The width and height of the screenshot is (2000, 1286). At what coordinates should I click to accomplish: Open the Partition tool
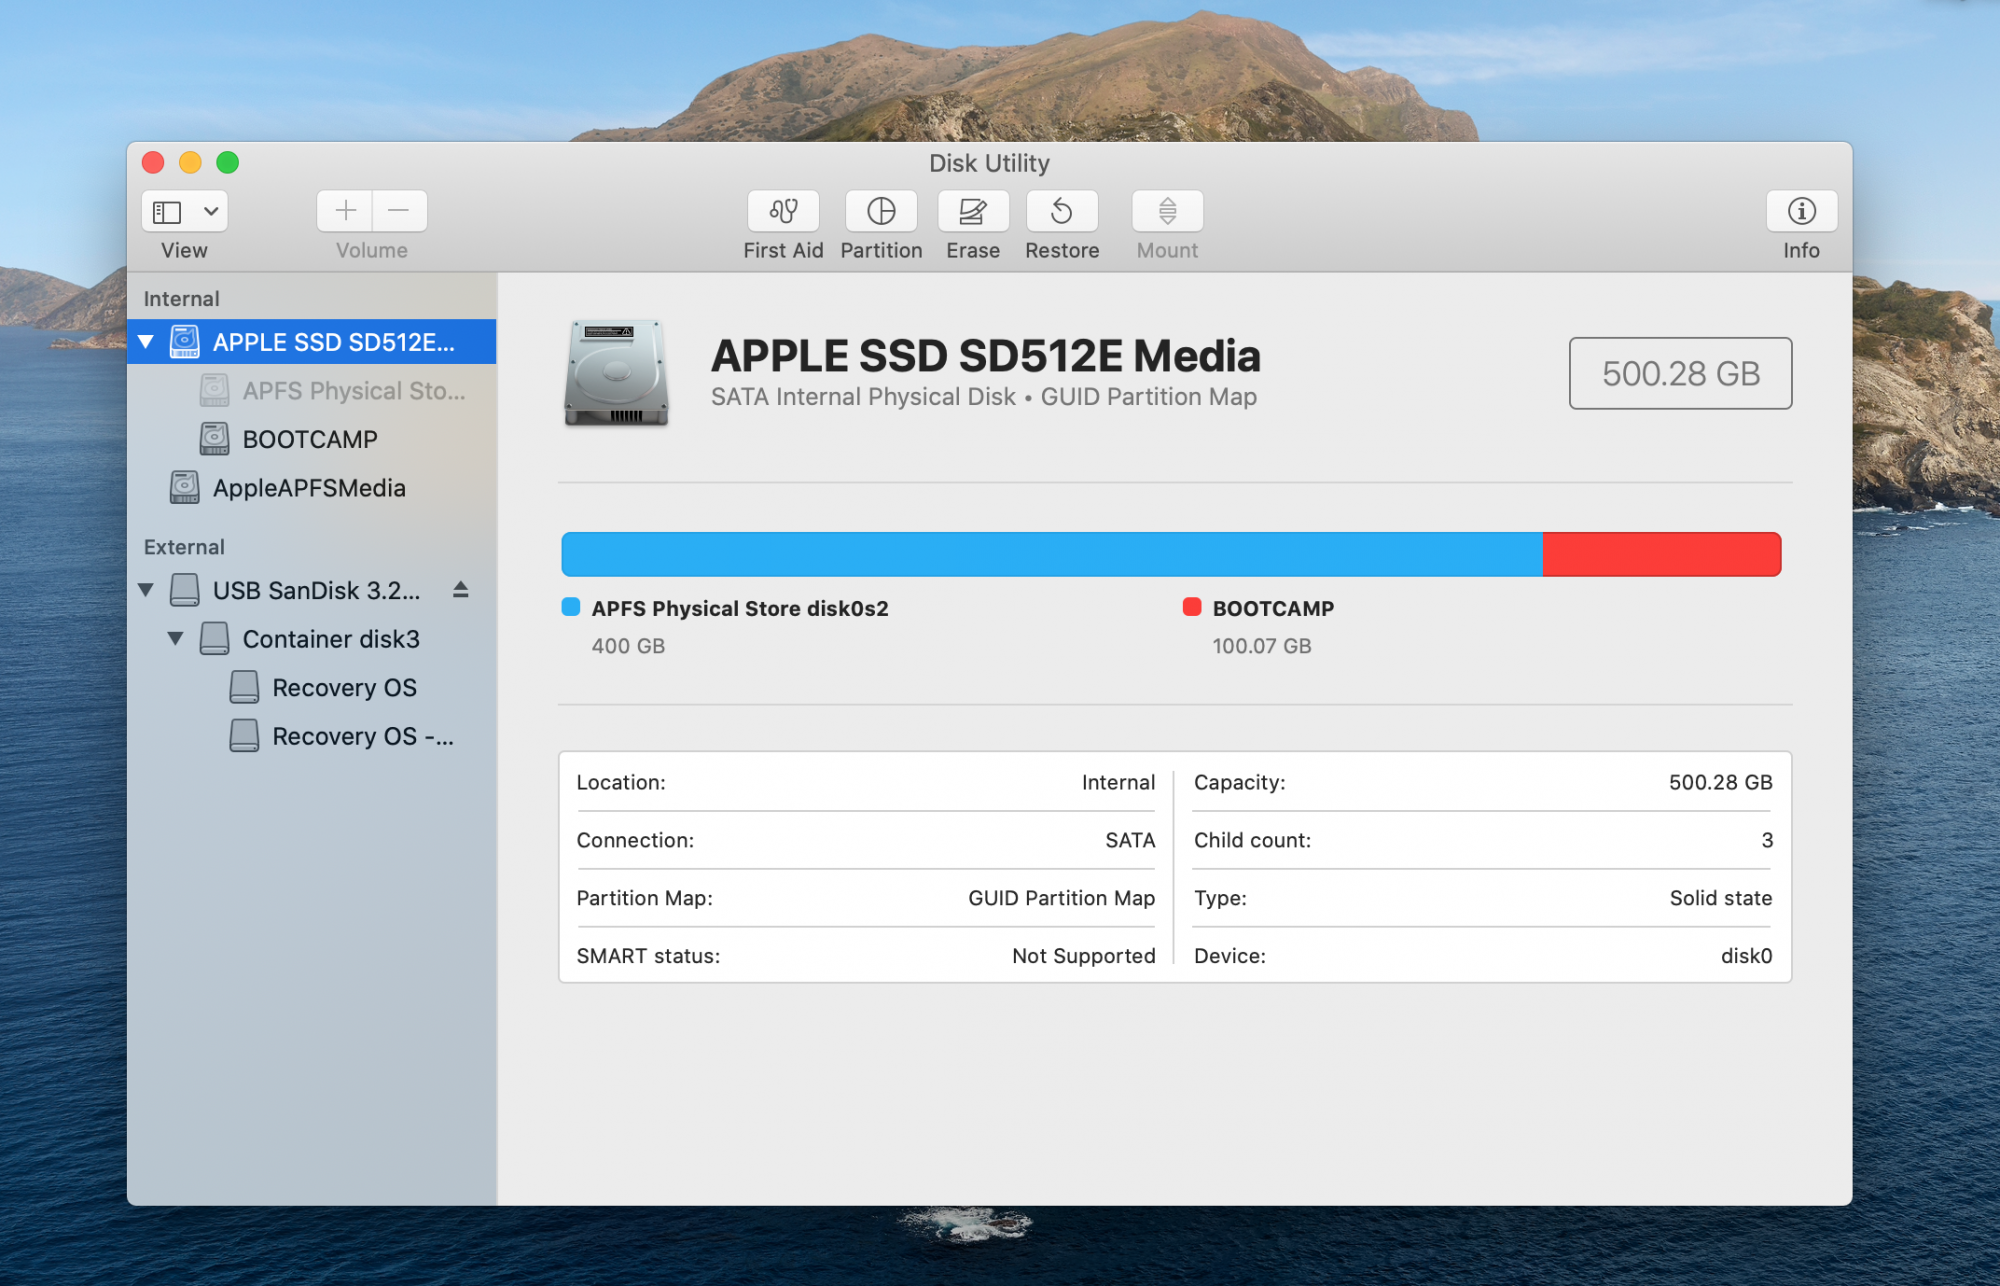(x=881, y=211)
